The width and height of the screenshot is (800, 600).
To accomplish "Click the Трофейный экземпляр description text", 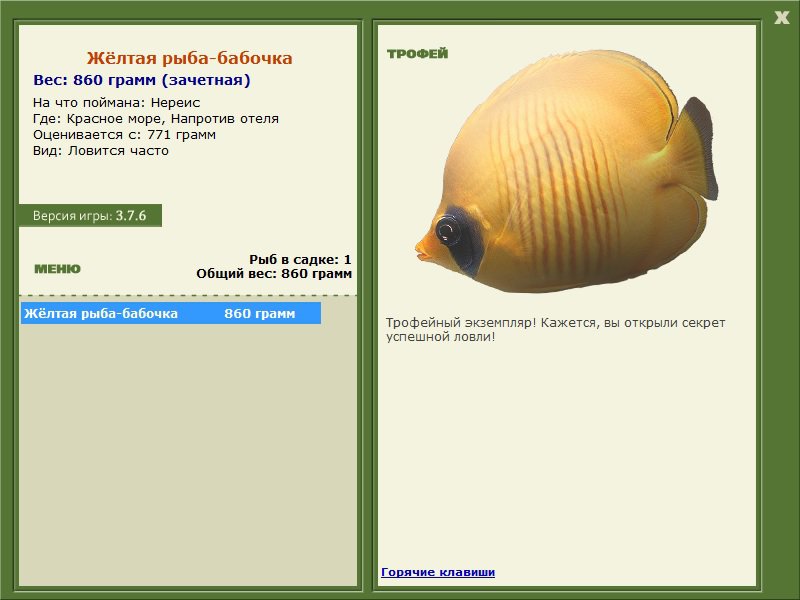I will click(x=555, y=330).
